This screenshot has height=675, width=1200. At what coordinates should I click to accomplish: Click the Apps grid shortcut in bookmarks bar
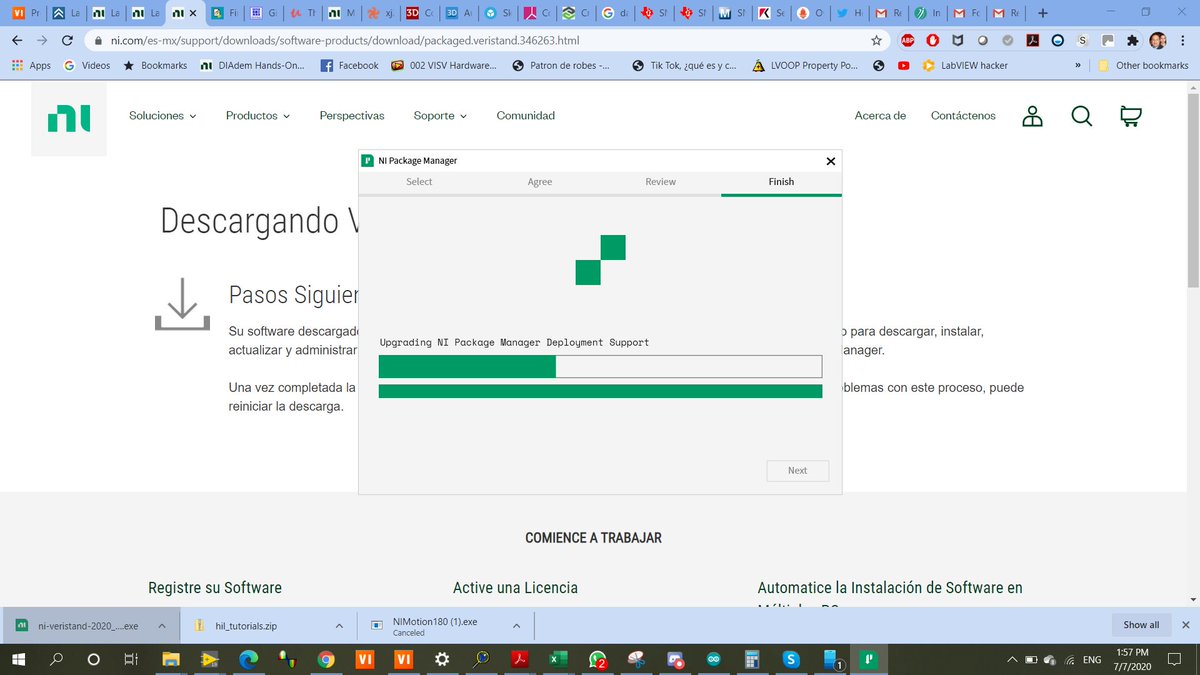tap(30, 65)
